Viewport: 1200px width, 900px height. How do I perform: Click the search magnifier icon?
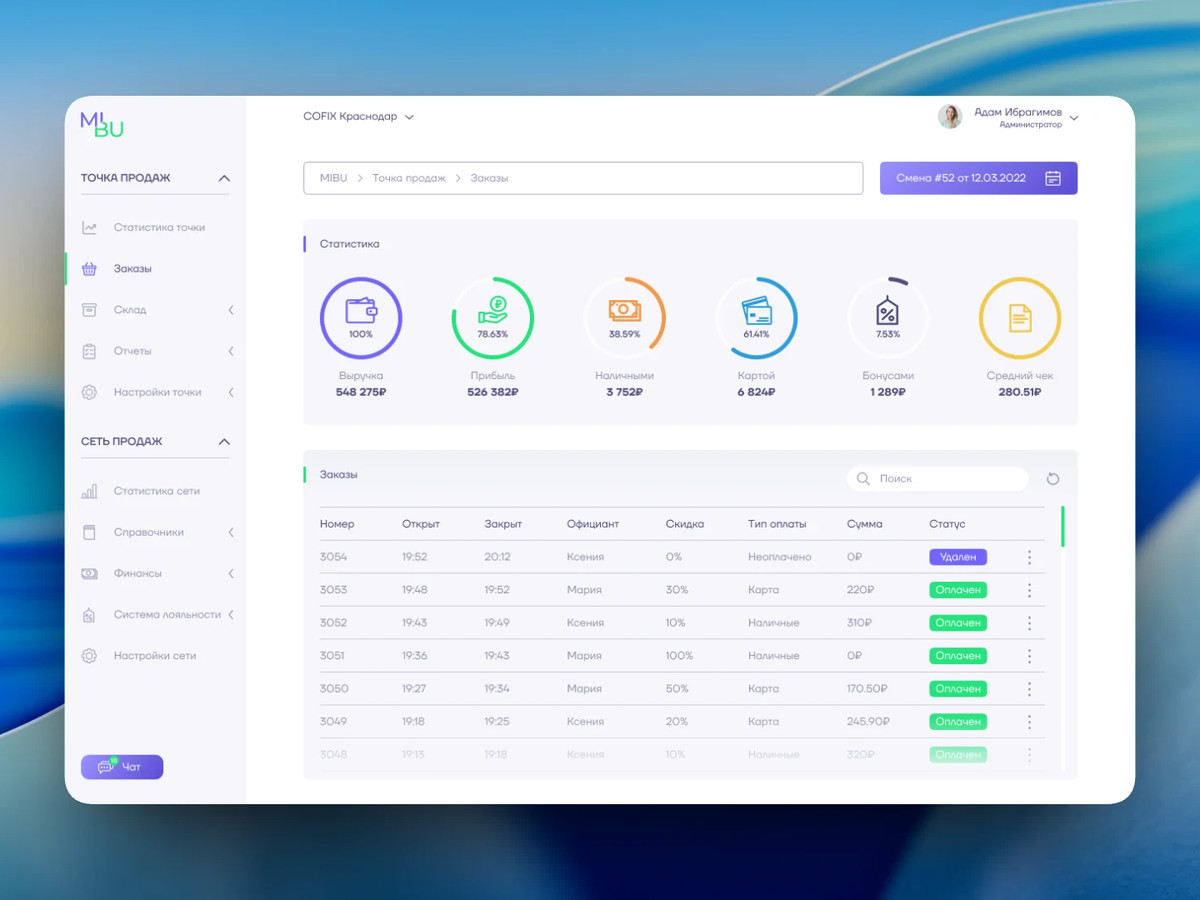[x=863, y=479]
